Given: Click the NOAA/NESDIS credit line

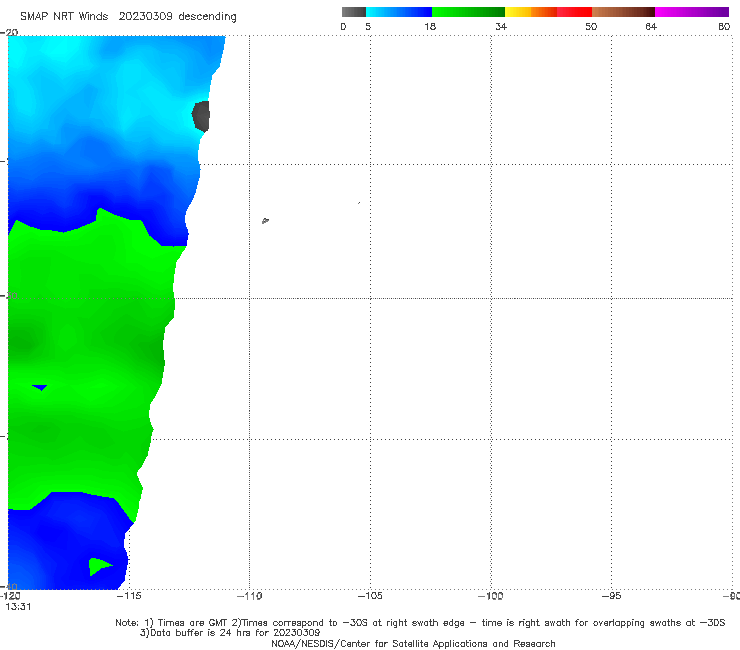Looking at the screenshot, I should (x=413, y=643).
